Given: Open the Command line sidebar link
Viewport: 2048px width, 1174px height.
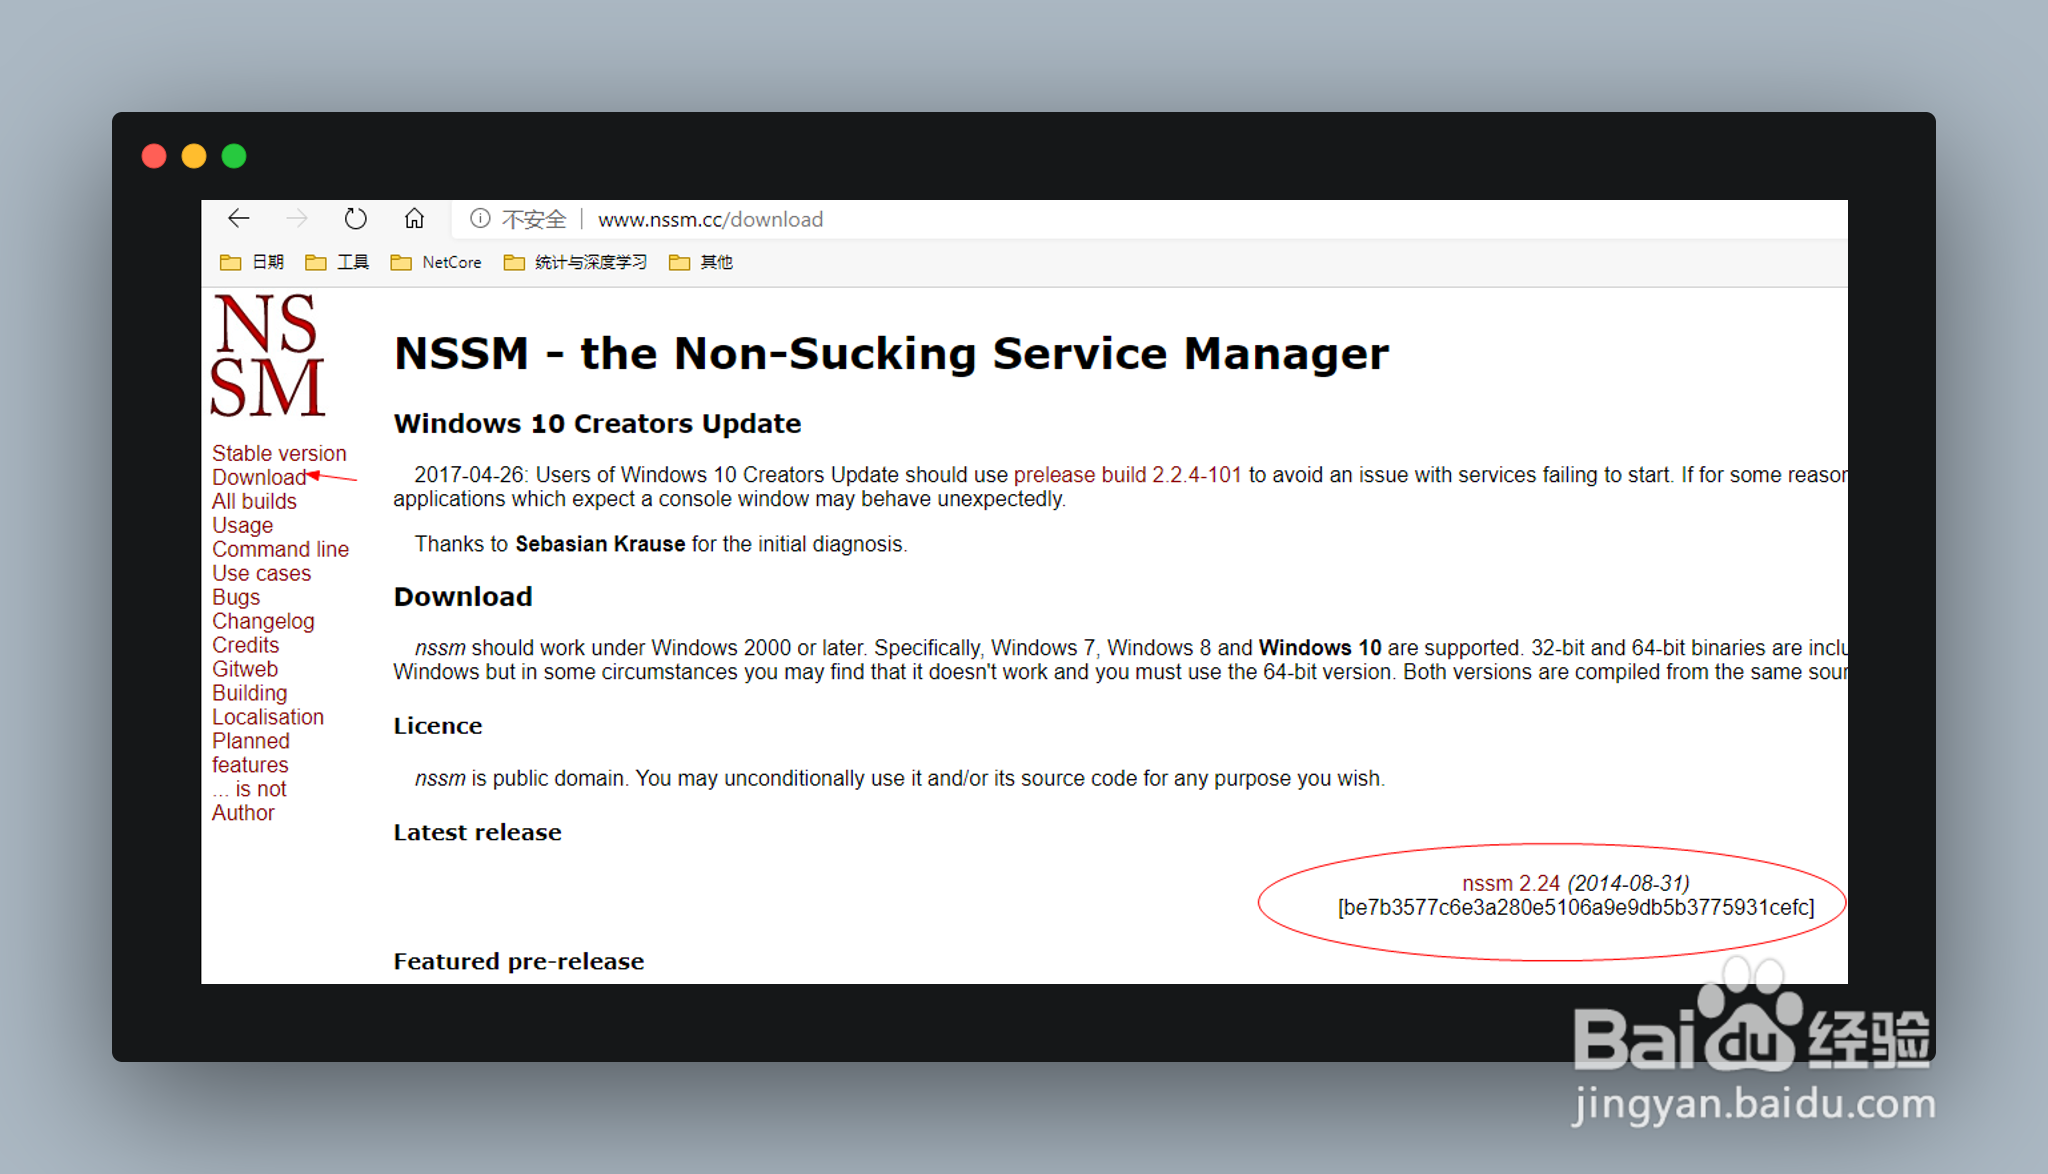Looking at the screenshot, I should coord(280,550).
